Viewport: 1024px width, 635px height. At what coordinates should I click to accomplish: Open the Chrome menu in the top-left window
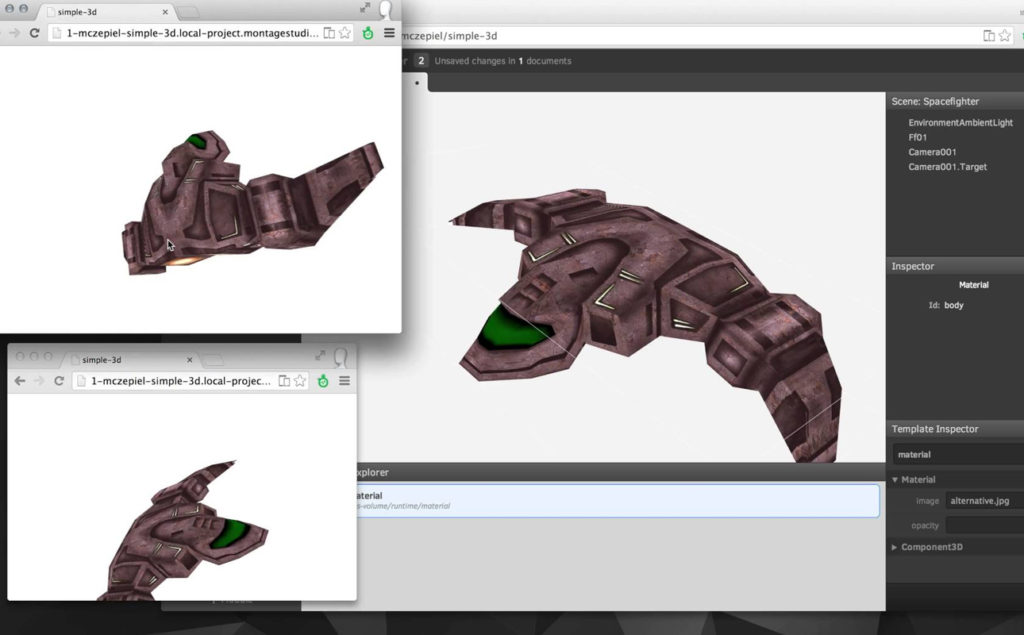tap(389, 33)
